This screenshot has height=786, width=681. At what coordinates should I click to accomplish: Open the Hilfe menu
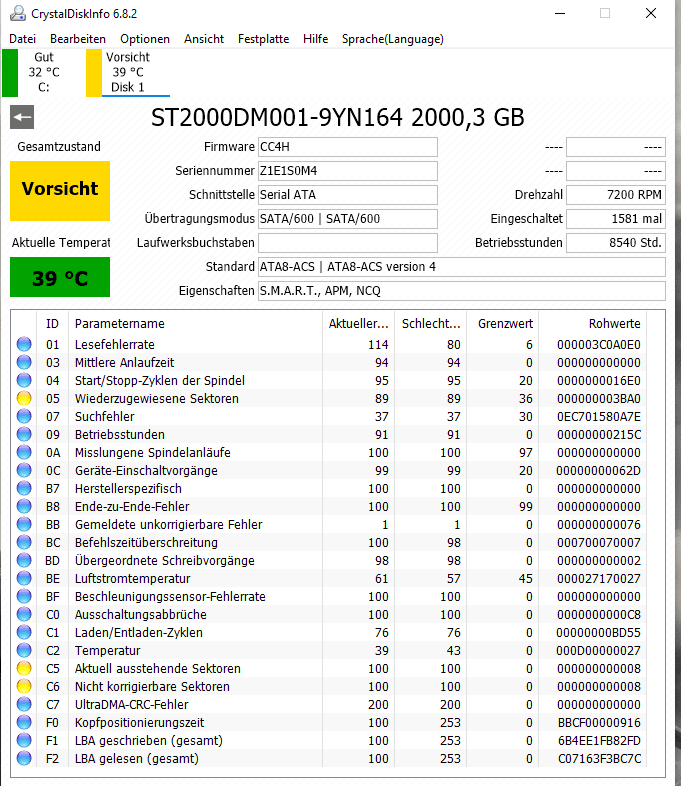(316, 39)
